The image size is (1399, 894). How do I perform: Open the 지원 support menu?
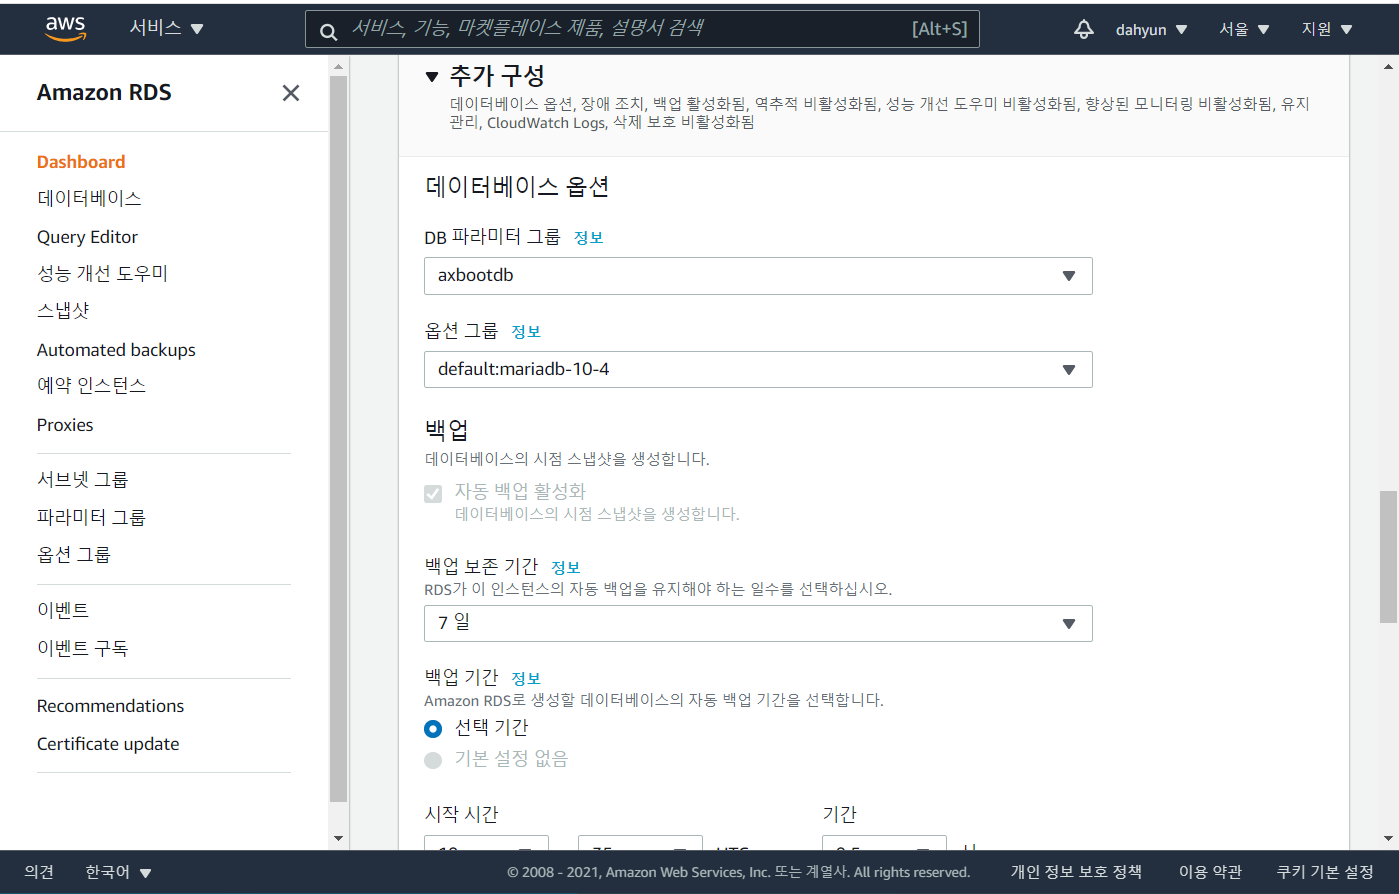click(1326, 29)
